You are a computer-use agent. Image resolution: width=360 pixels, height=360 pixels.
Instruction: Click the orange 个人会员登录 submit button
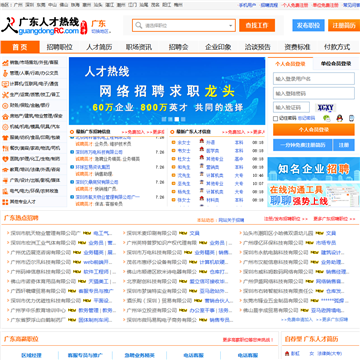click(314, 130)
